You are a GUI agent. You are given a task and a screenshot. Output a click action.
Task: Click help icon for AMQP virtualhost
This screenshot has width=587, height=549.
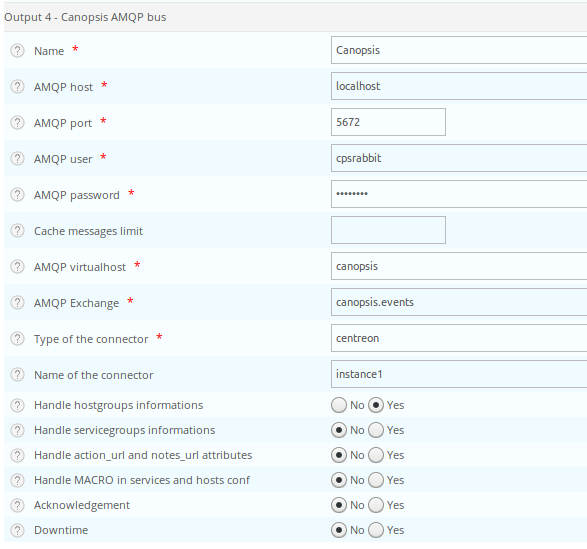click(17, 266)
